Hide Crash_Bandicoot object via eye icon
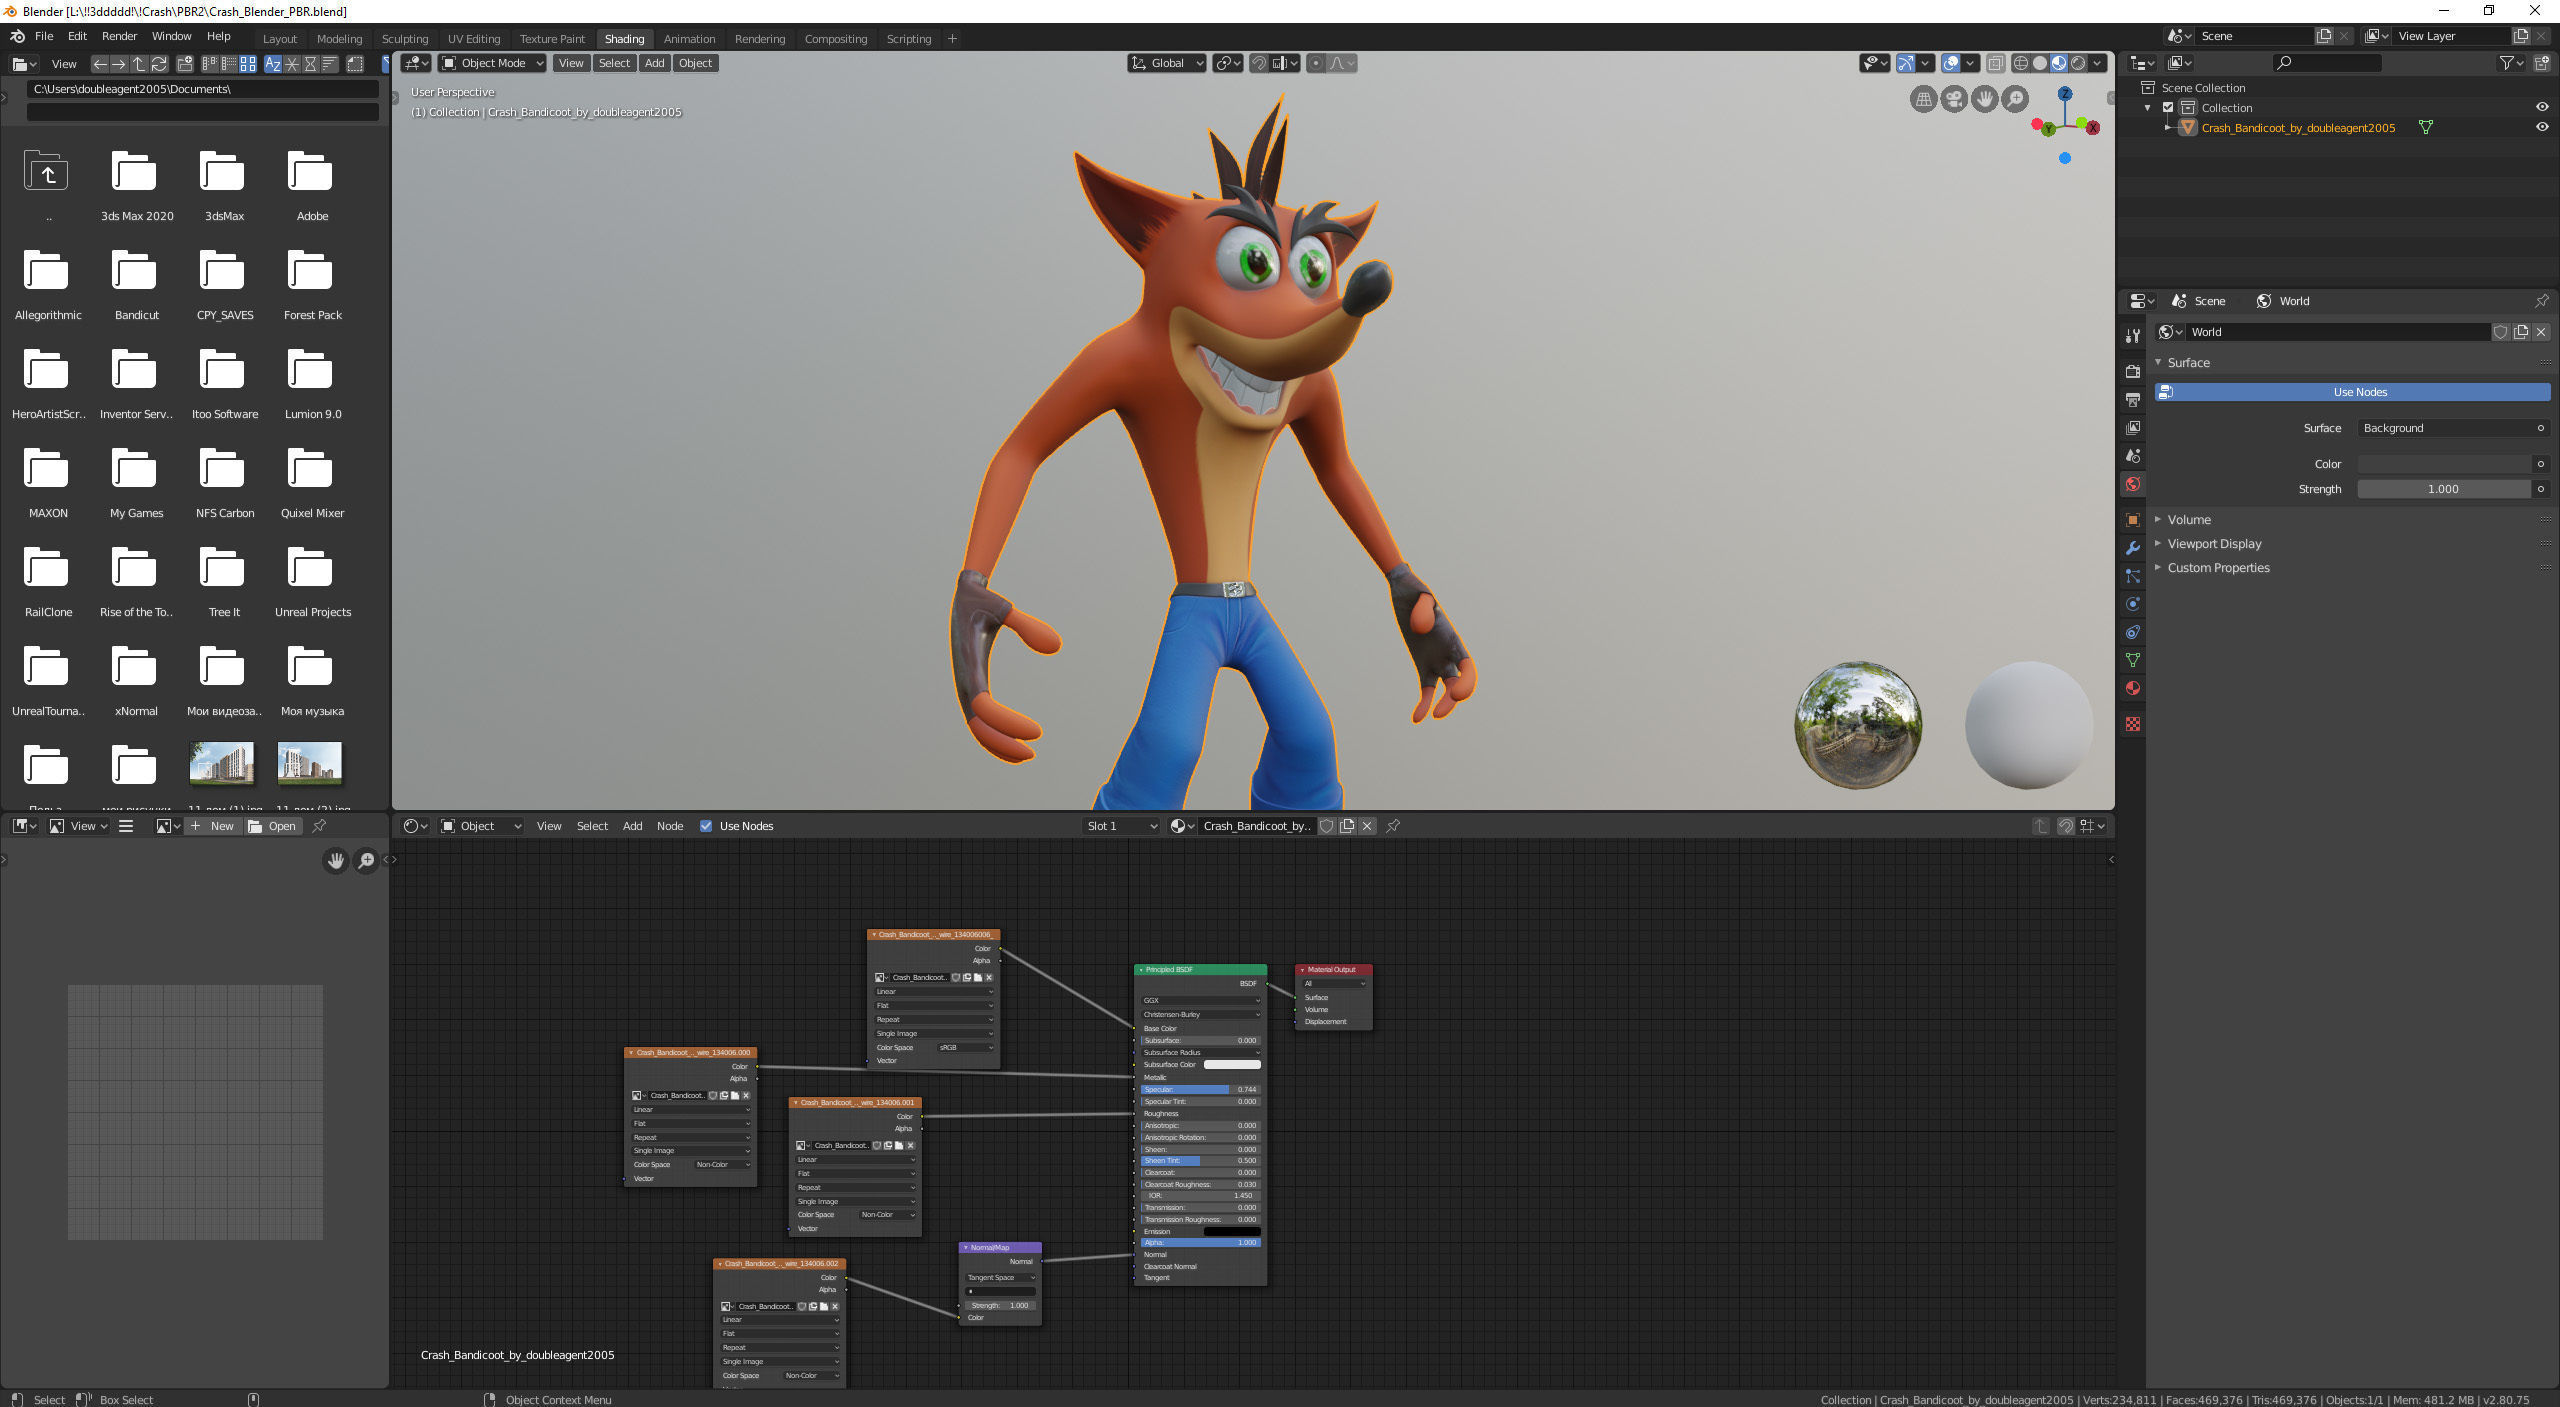The width and height of the screenshot is (2560, 1407). pyautogui.click(x=2541, y=127)
